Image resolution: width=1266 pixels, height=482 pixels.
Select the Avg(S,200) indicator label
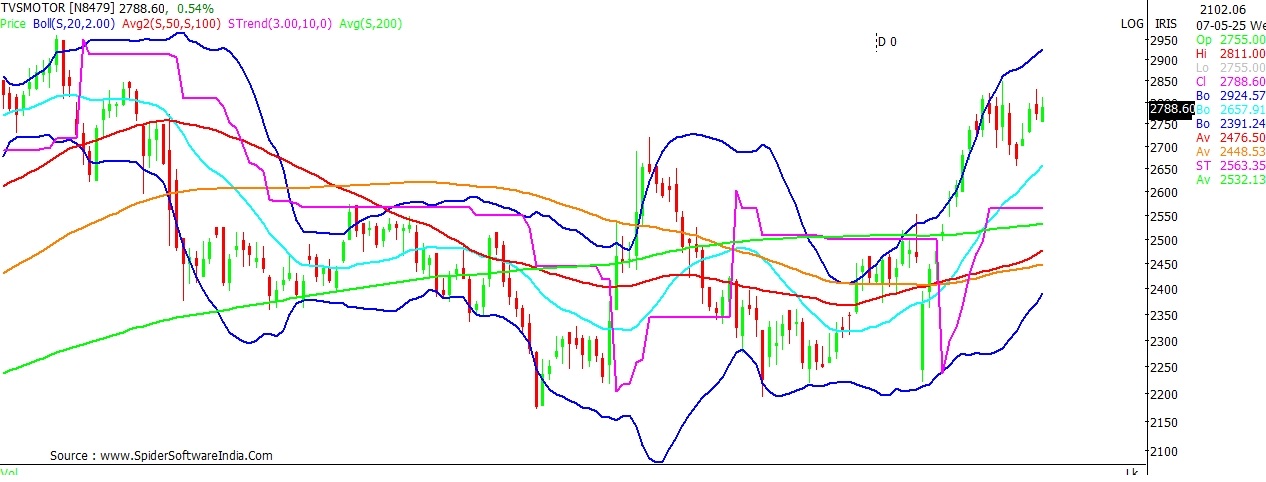click(x=370, y=23)
